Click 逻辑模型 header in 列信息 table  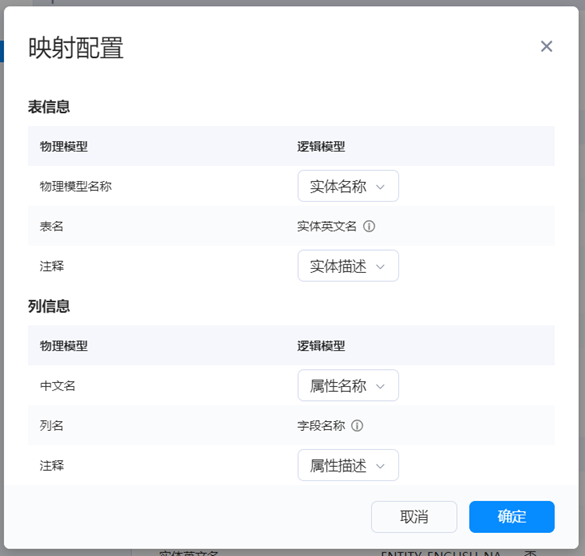pyautogui.click(x=321, y=346)
